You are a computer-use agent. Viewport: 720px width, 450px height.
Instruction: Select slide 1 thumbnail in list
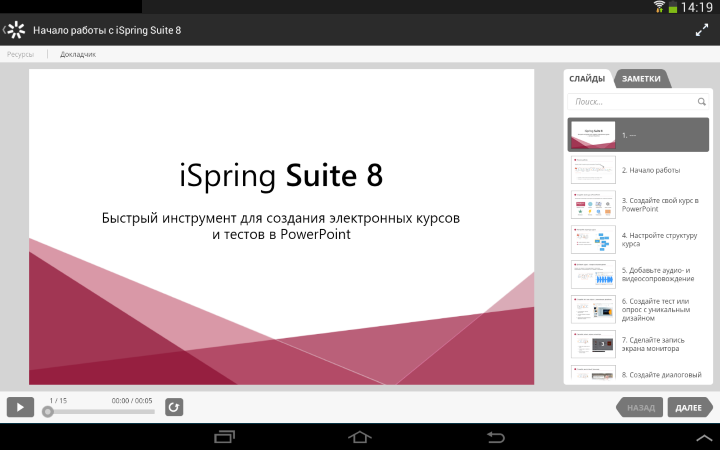click(x=593, y=135)
